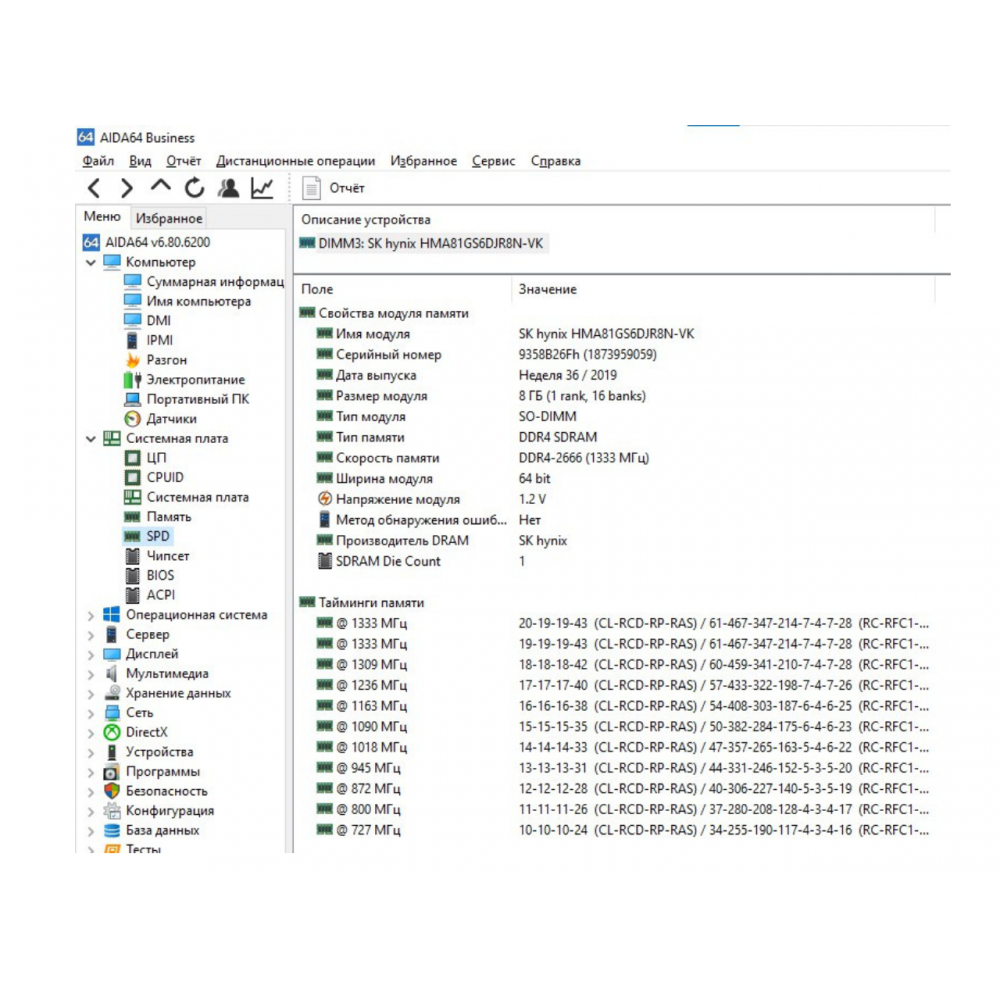
Task: Collapse the Системная плата parent node
Action: (x=91, y=439)
